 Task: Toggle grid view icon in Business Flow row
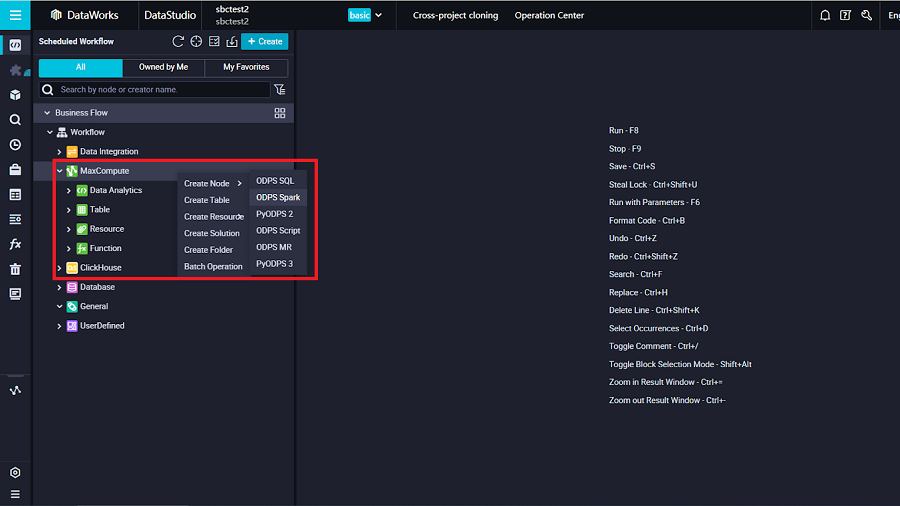point(280,113)
